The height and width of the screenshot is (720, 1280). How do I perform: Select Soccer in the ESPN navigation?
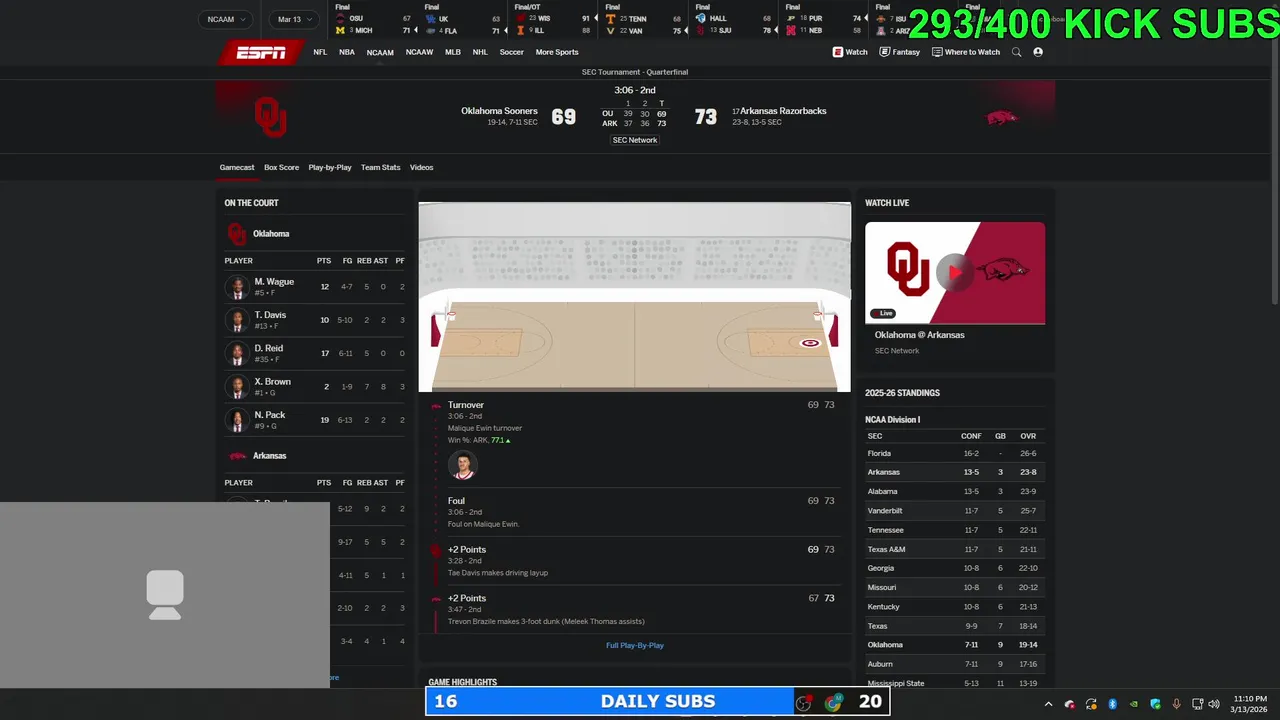(x=511, y=52)
